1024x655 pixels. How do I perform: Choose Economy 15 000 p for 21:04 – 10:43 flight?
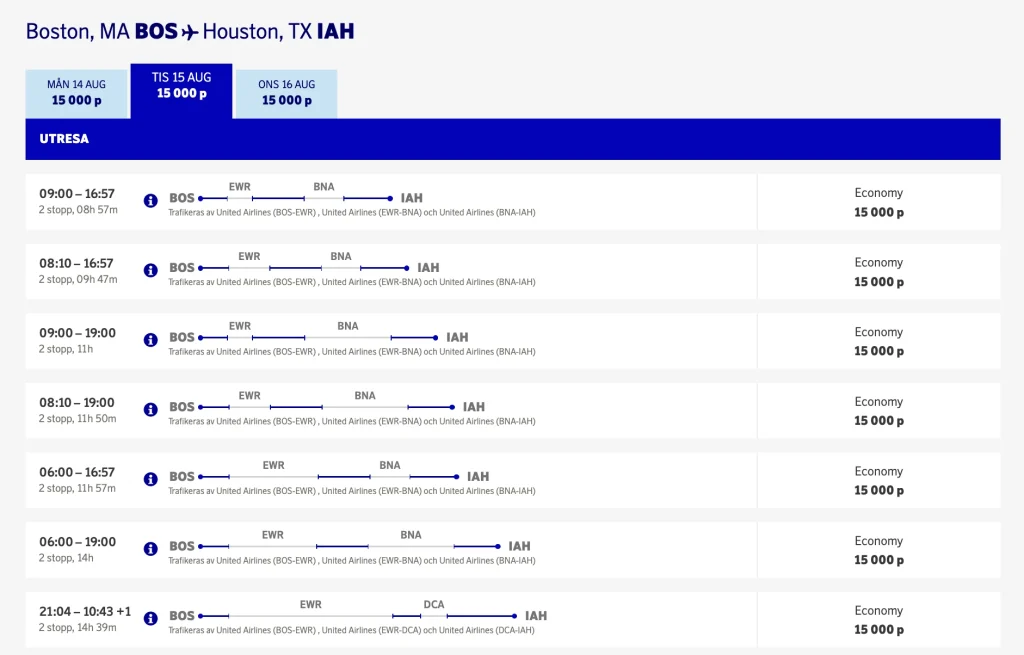[x=879, y=620]
